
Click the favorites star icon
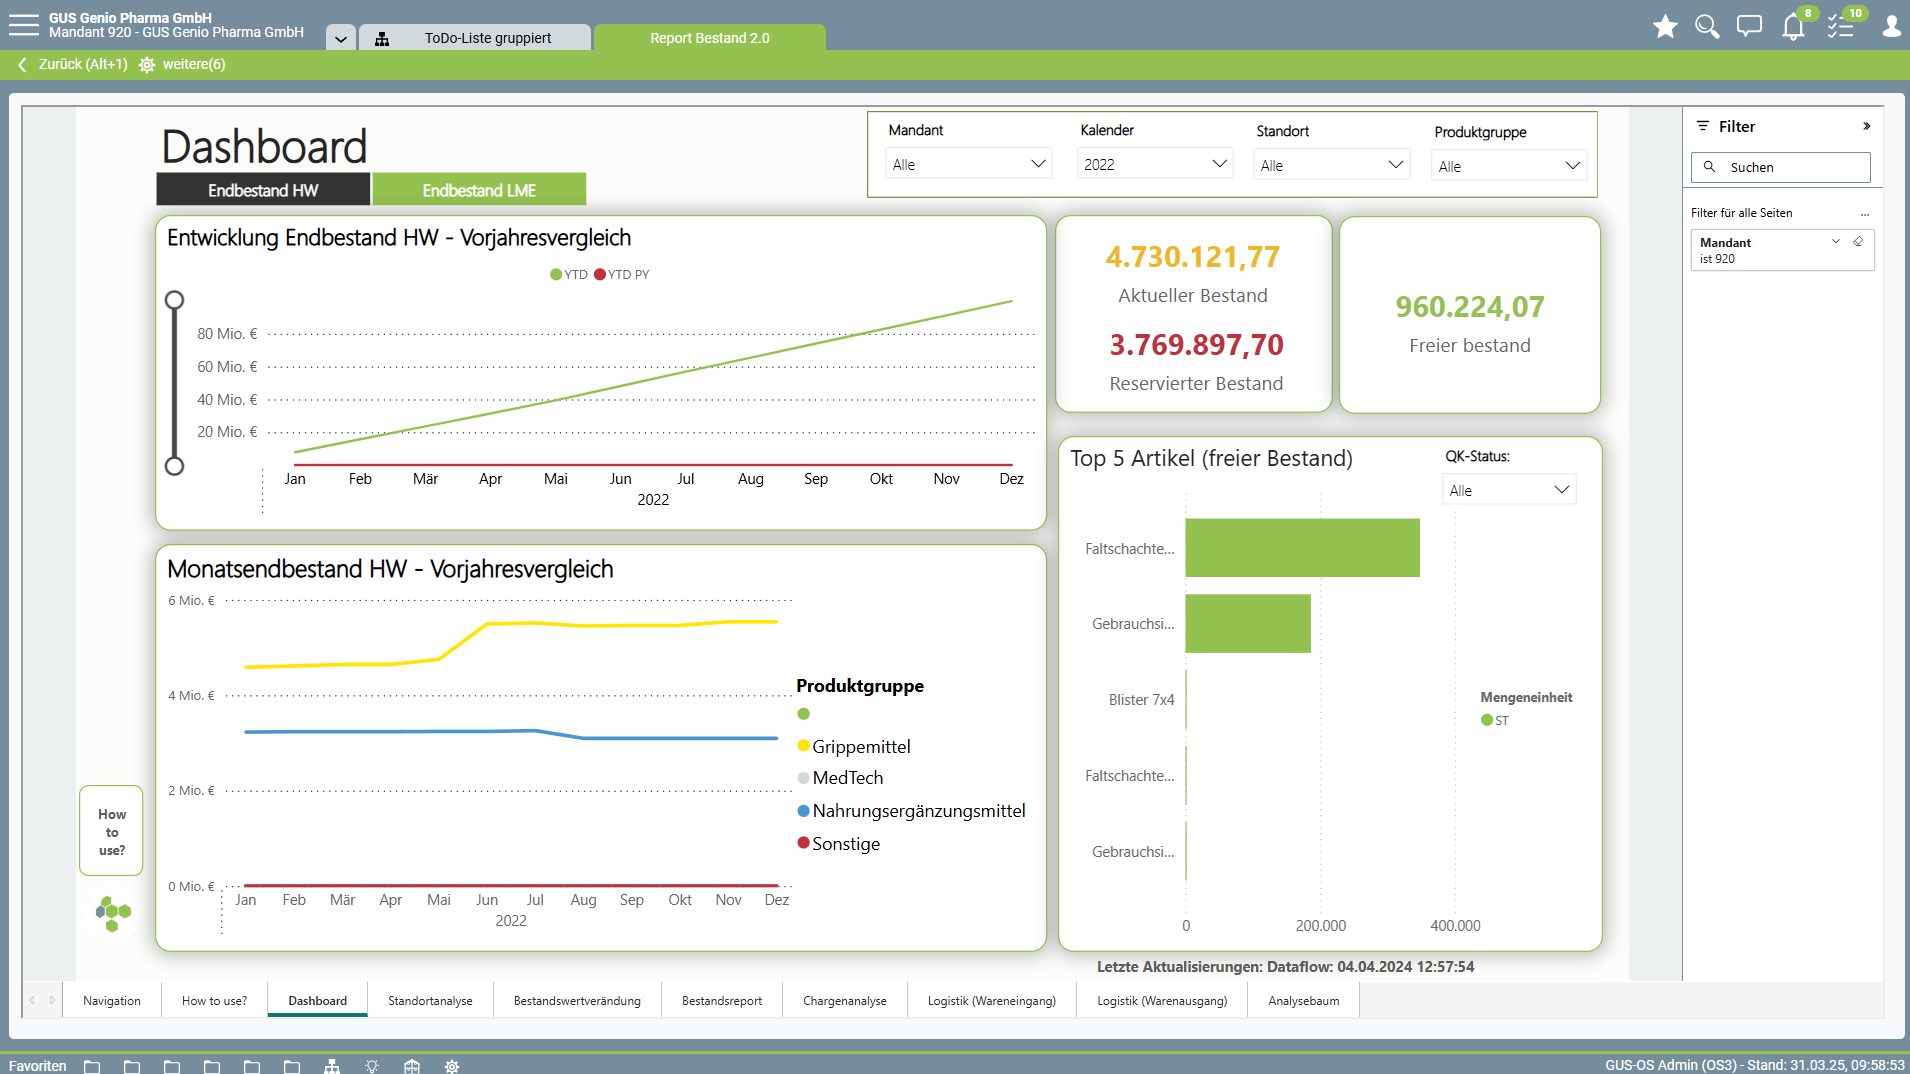point(1665,27)
